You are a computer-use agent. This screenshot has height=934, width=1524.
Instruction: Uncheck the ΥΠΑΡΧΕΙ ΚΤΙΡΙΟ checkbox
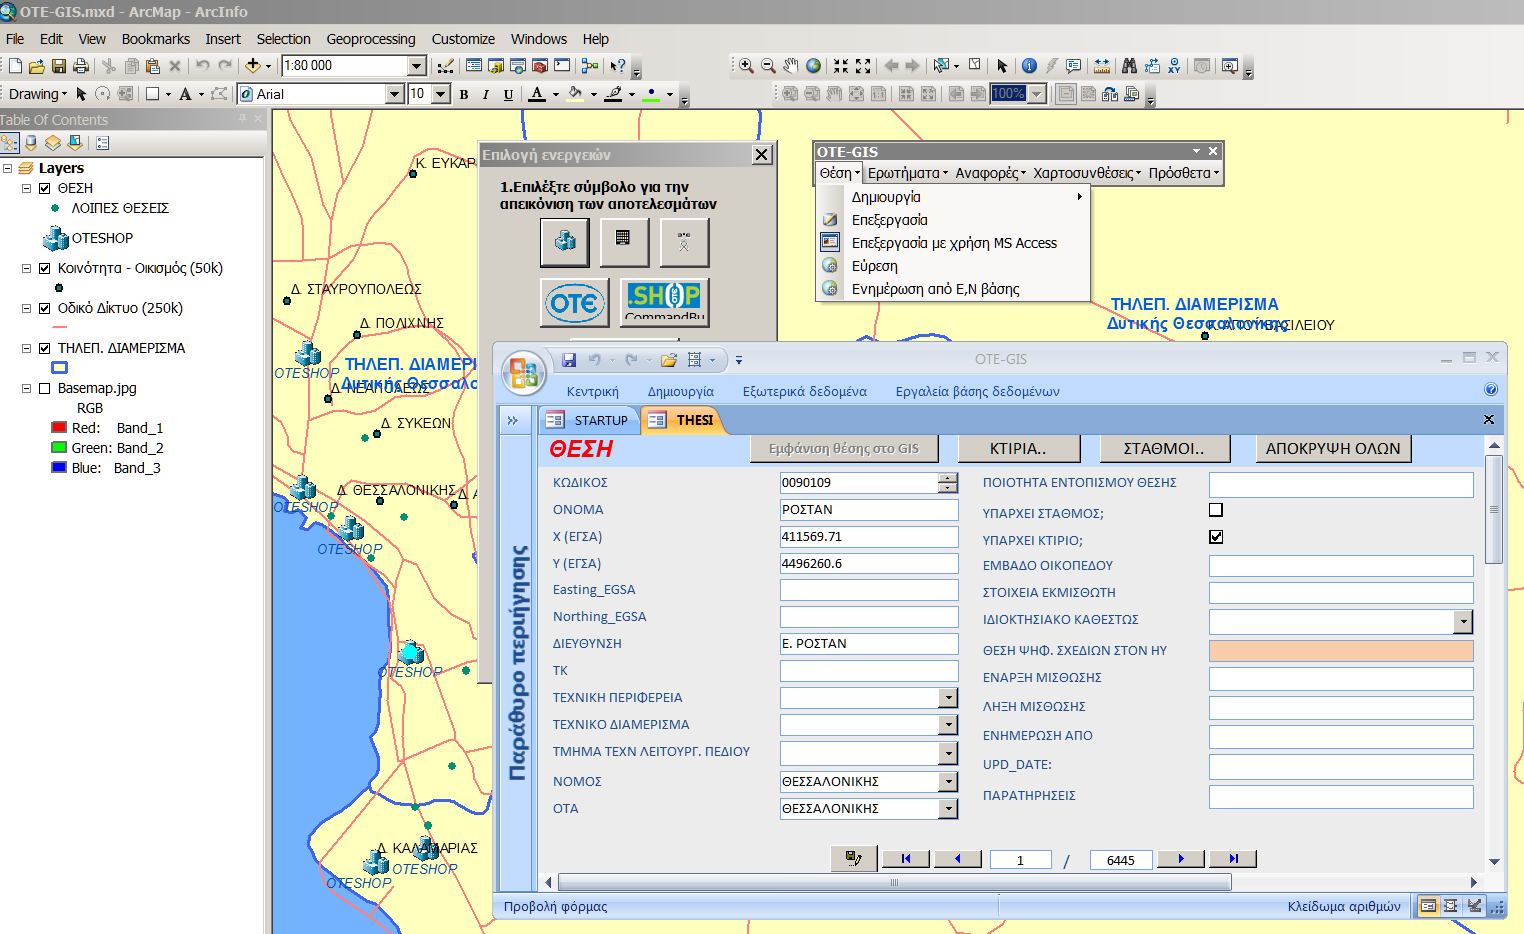click(x=1216, y=537)
